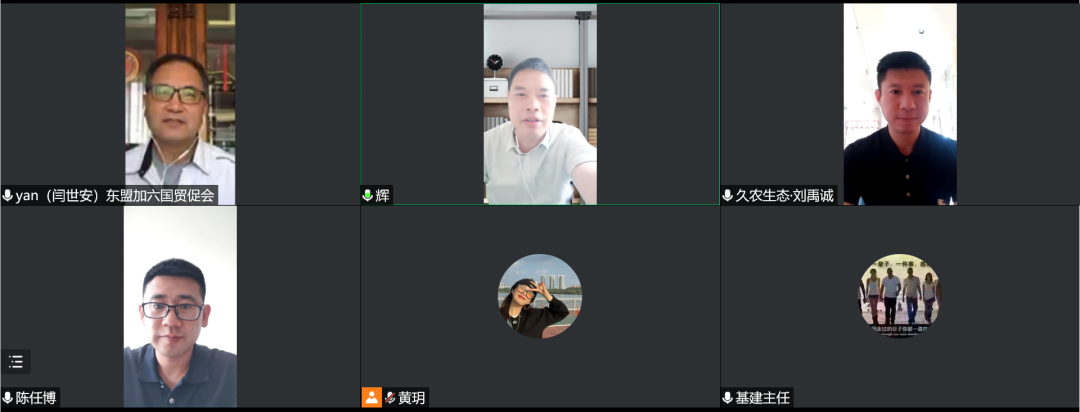Image resolution: width=1080 pixels, height=412 pixels.
Task: Select 黄玥's round profile avatar
Action: [540, 296]
